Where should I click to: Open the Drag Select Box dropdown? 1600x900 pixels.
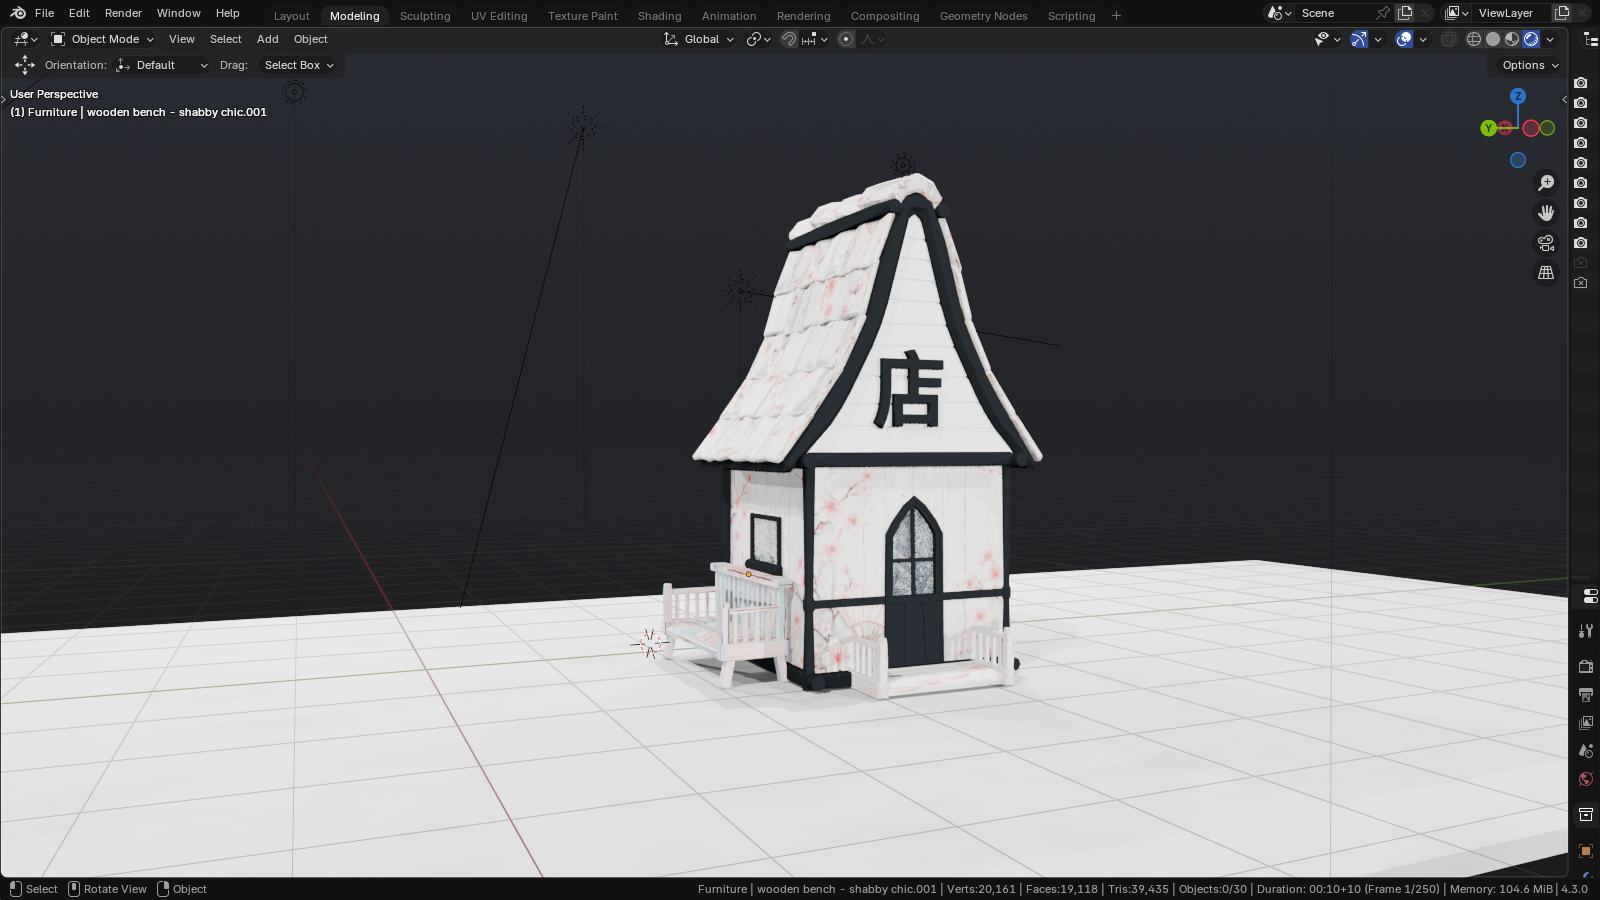point(299,65)
